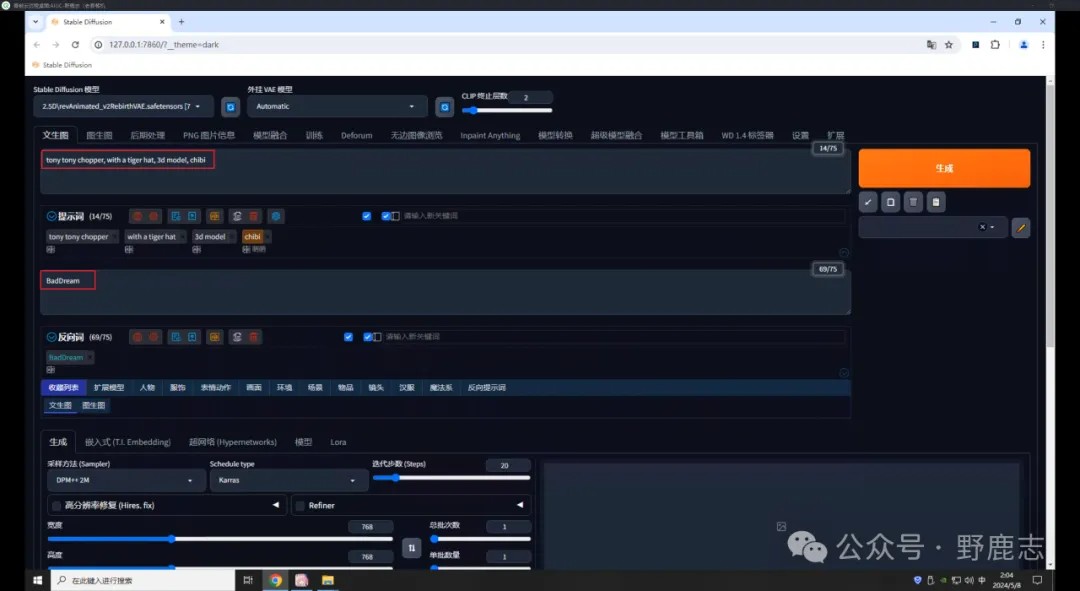Open the browser extensions puzzle icon
1080x591 pixels.
coord(995,45)
